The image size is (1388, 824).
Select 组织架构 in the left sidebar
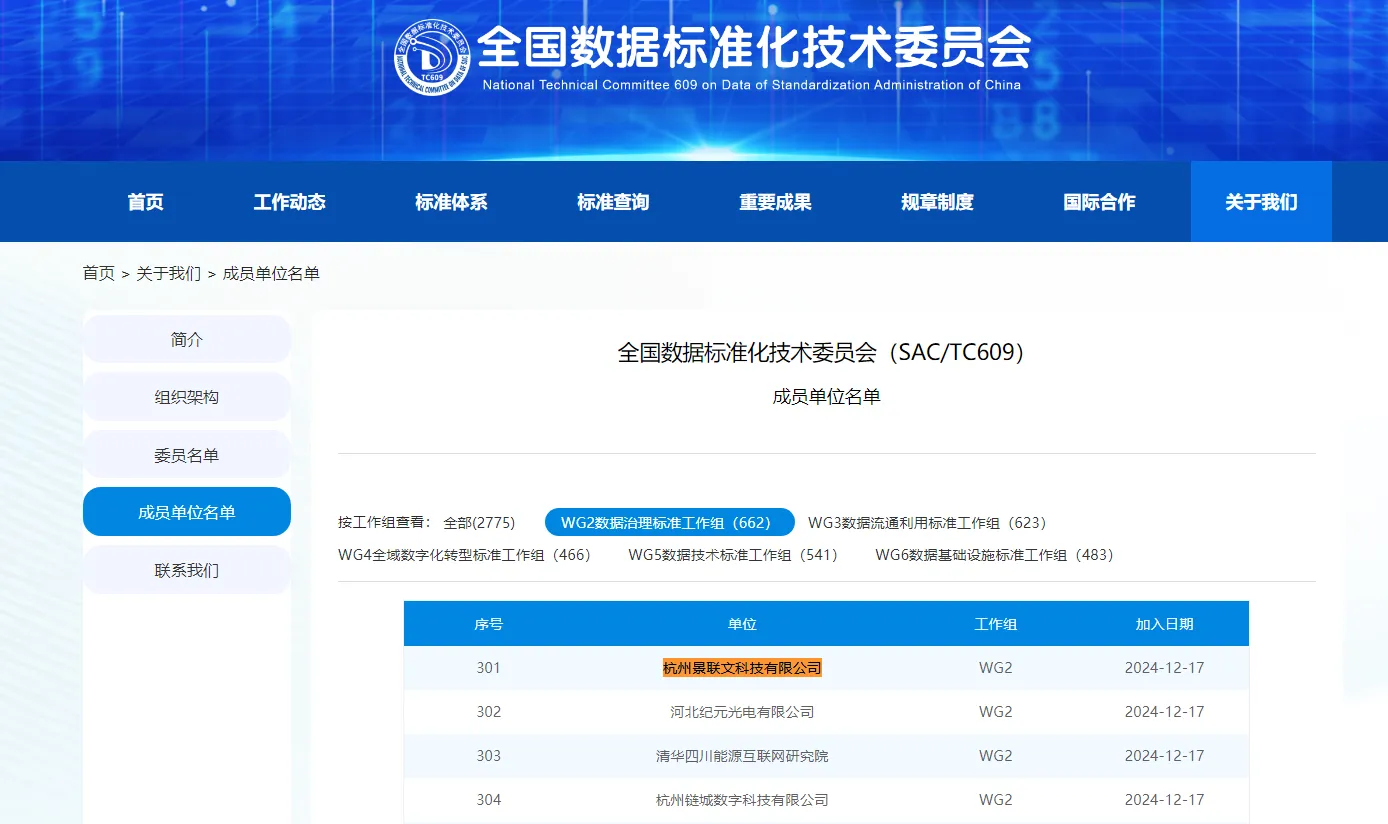[x=187, y=397]
